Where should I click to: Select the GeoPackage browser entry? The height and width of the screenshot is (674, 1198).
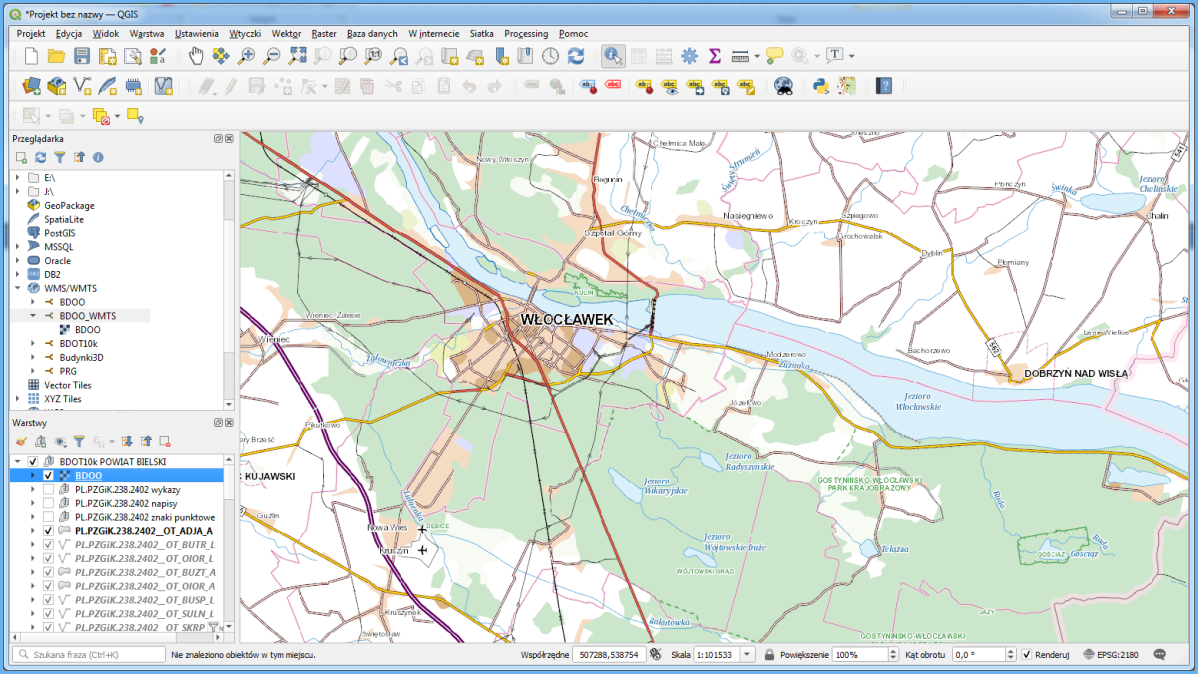(69, 206)
